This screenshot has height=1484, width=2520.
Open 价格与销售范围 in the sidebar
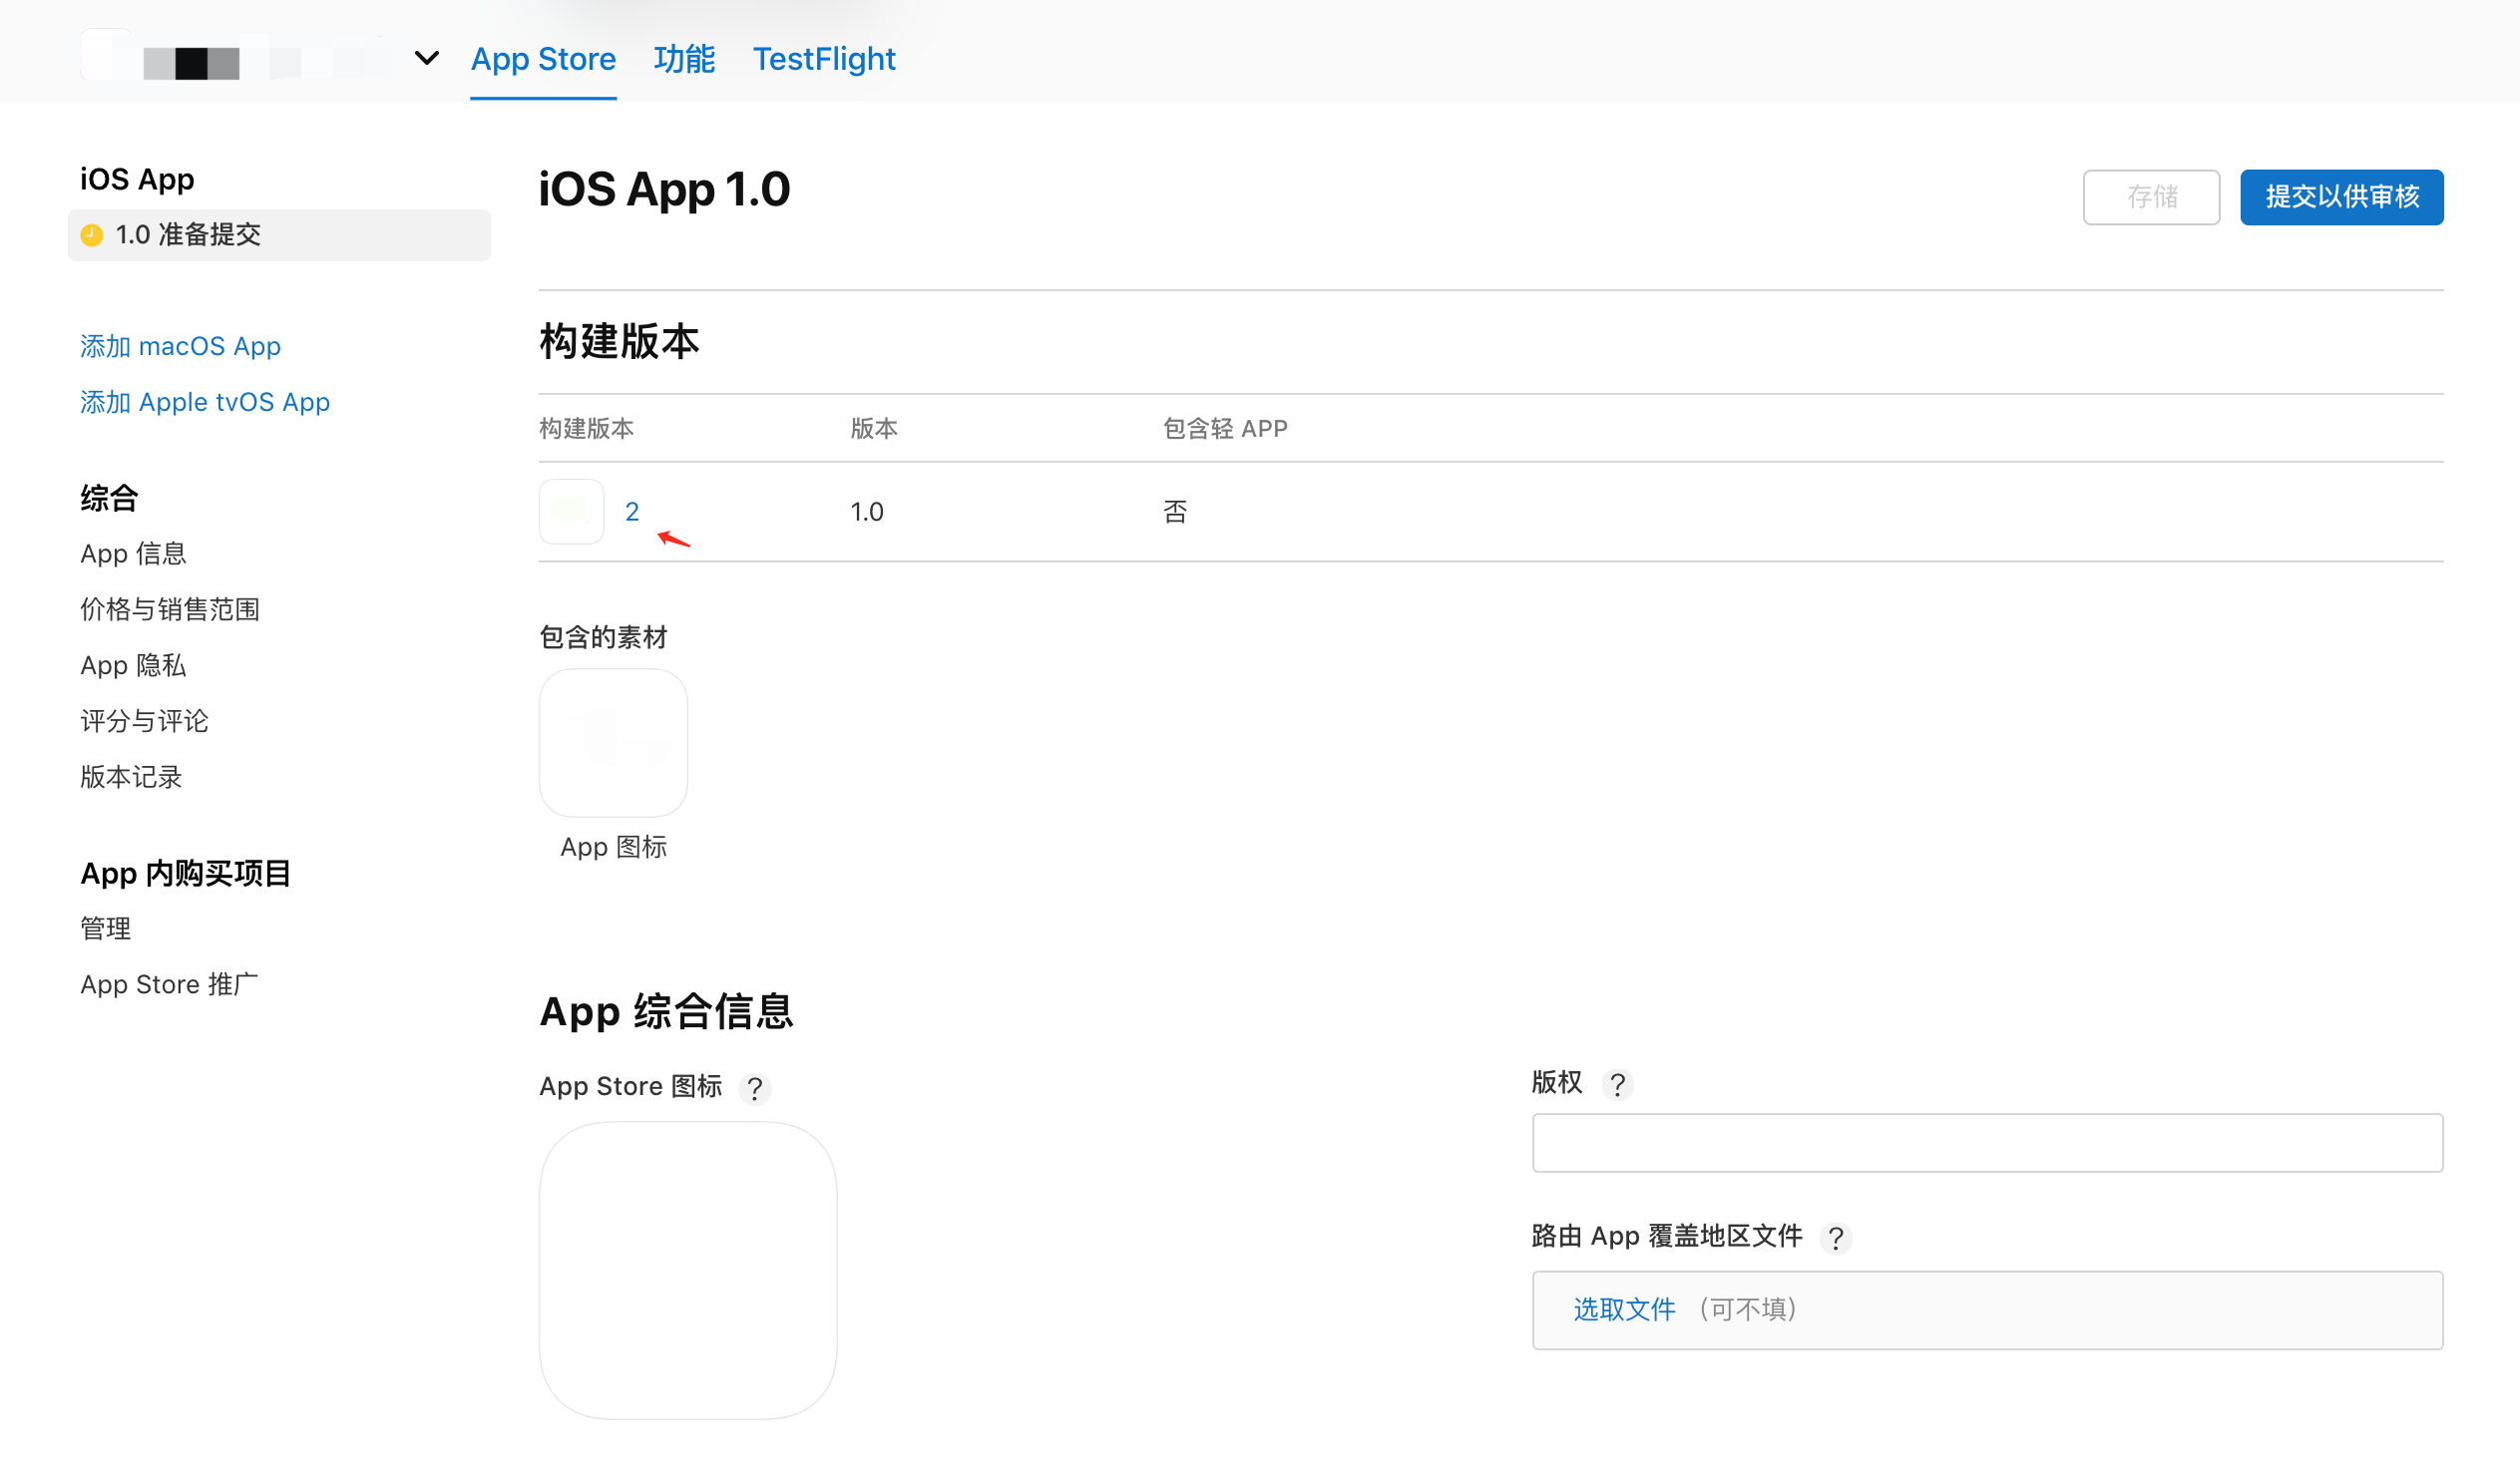[x=170, y=609]
